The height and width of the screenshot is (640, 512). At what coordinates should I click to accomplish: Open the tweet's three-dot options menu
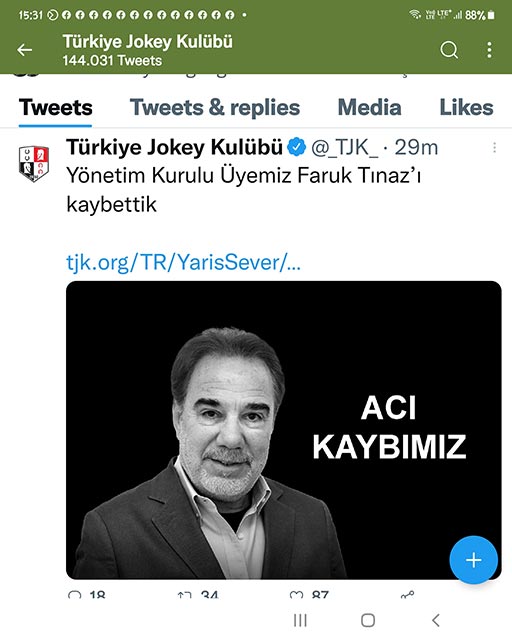click(494, 147)
